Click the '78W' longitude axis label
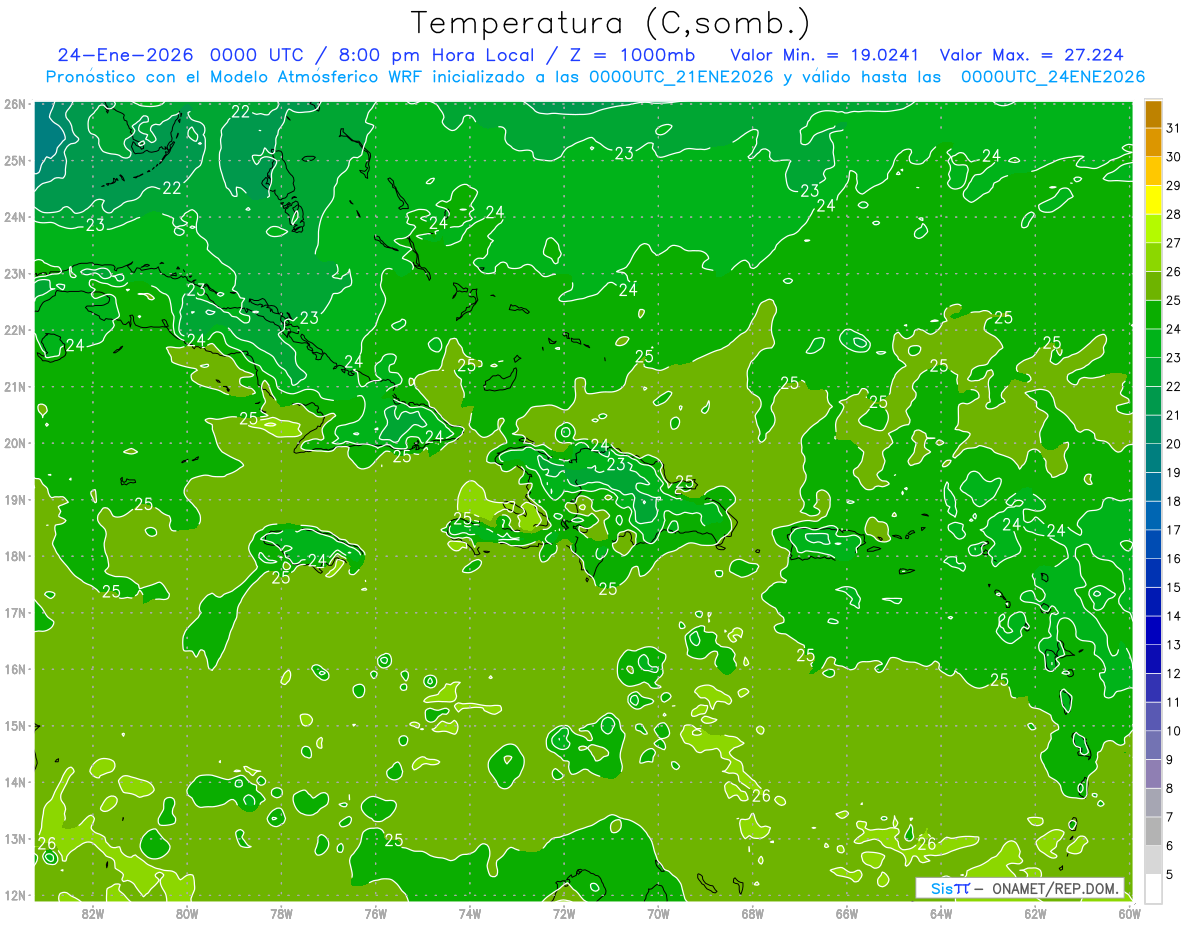1200x927 pixels. pyautogui.click(x=281, y=913)
